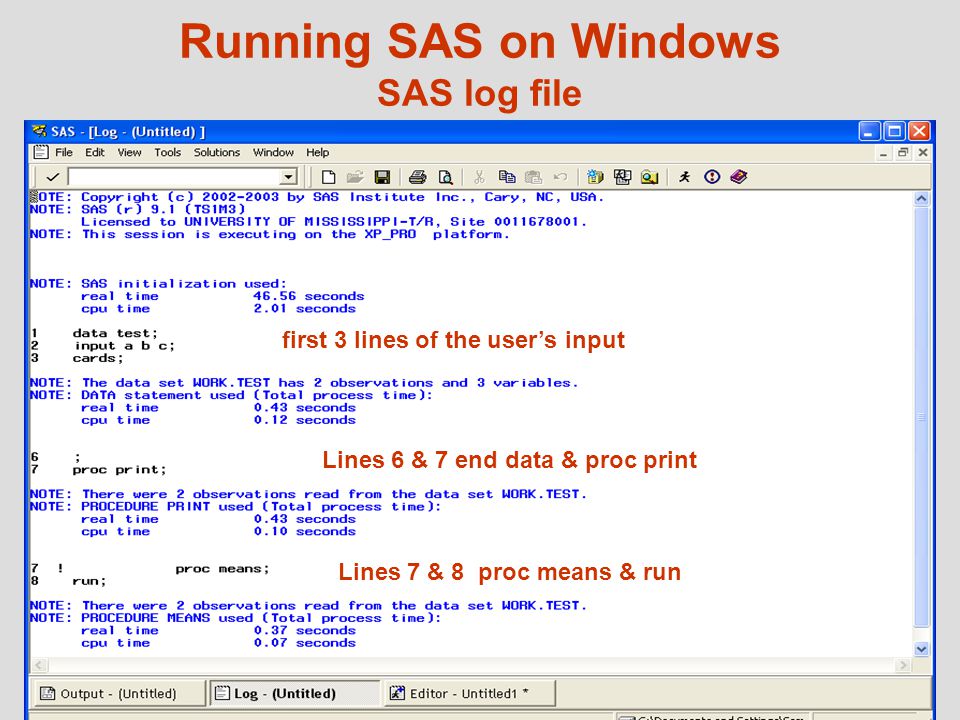Open the Tools menu
Image resolution: width=960 pixels, height=720 pixels.
click(x=167, y=152)
